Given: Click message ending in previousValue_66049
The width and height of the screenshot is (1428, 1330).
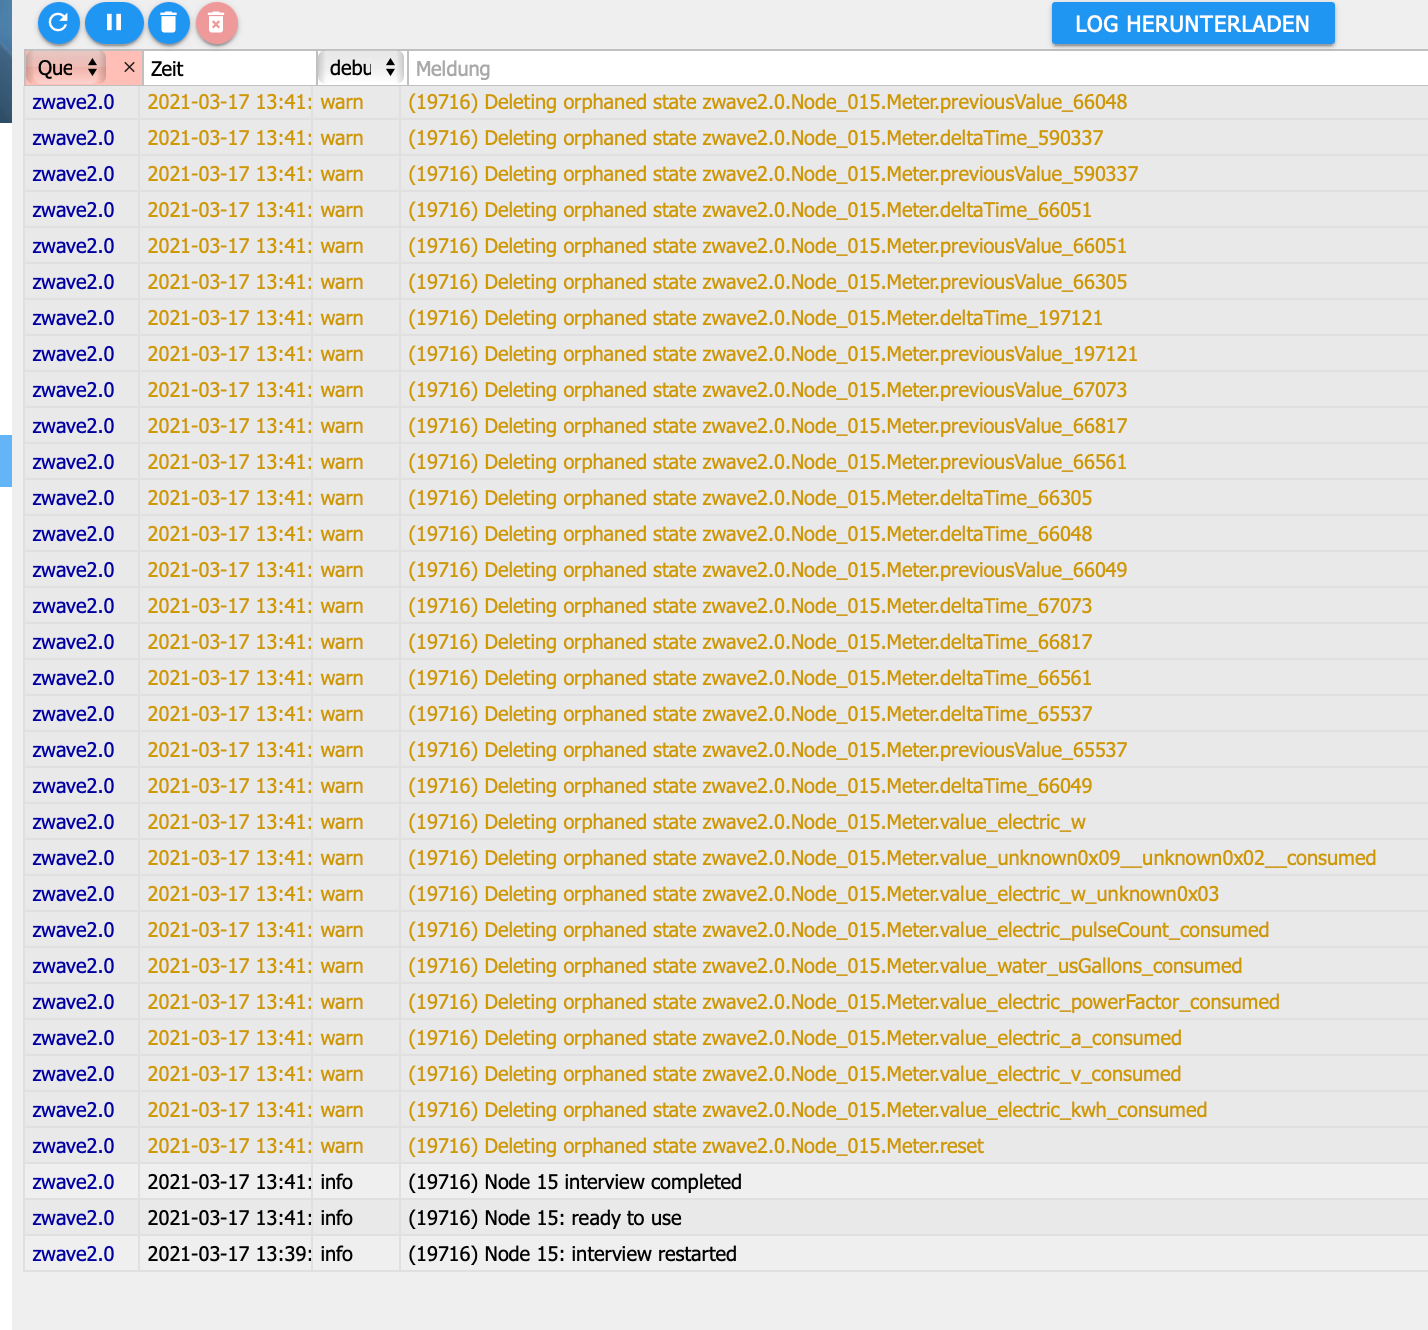Looking at the screenshot, I should point(767,570).
